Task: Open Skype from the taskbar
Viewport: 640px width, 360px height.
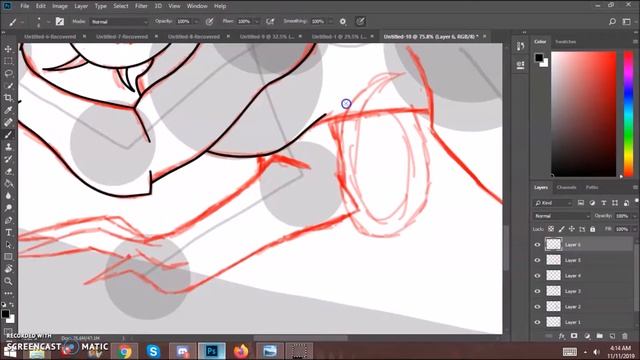Action: pos(153,351)
